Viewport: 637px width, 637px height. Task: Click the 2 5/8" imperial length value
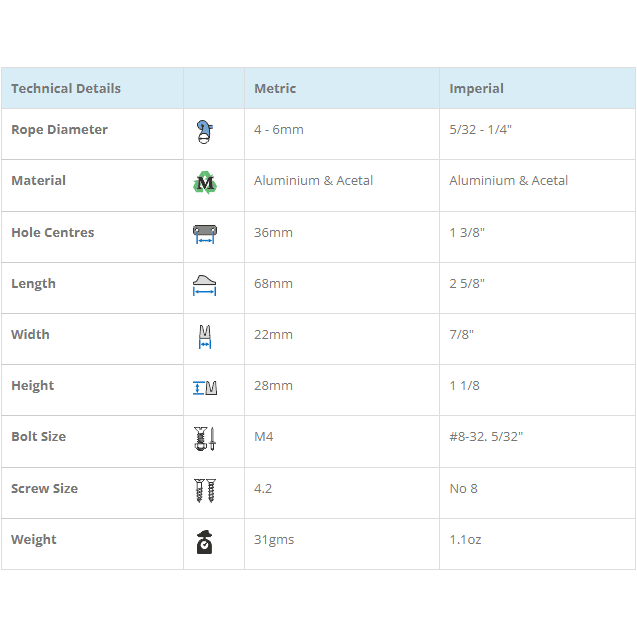467,284
